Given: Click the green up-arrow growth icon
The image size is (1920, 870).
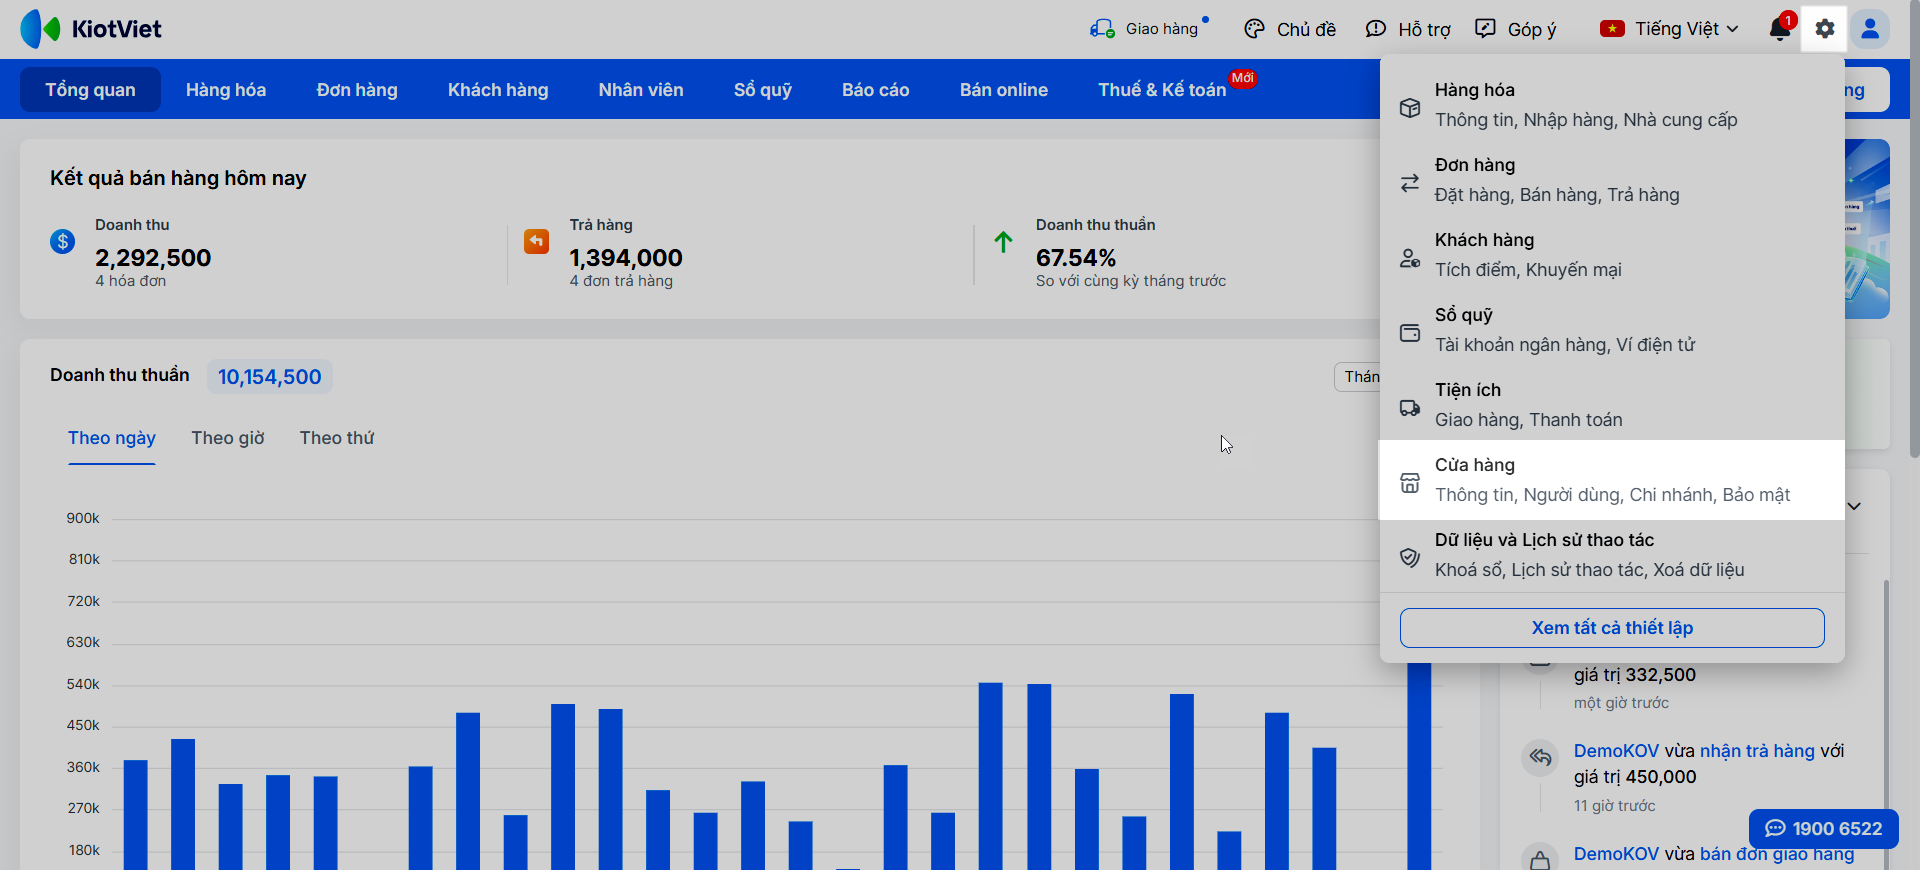Looking at the screenshot, I should coord(1003,241).
